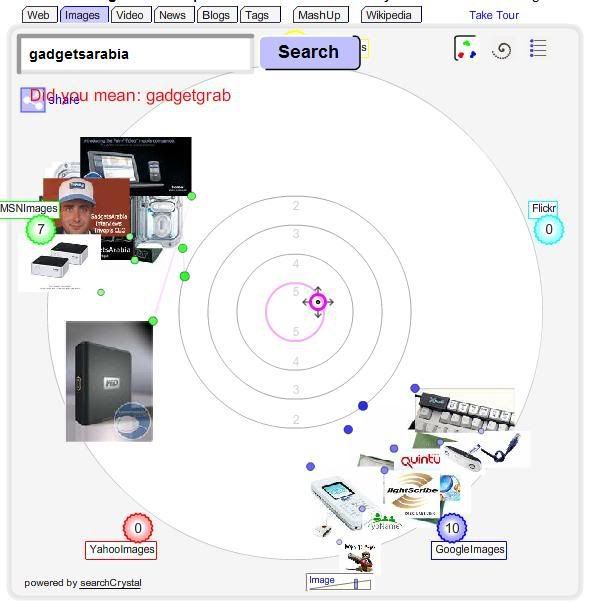The image size is (594, 602).
Task: Toggle the YahooImages badge showing 0
Action: (x=138, y=528)
